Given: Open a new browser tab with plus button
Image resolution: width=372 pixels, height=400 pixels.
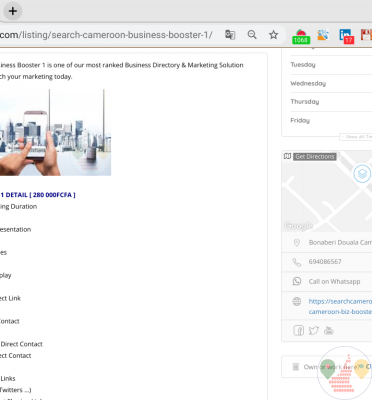Looking at the screenshot, I should point(13,11).
